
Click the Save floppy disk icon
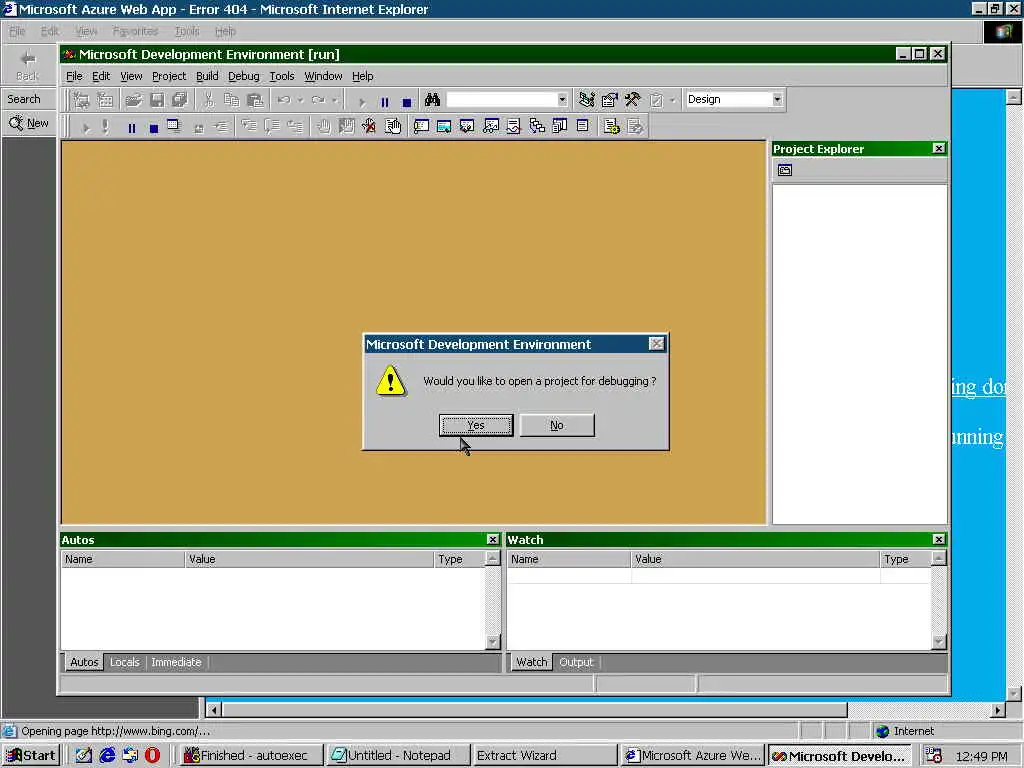click(x=157, y=100)
